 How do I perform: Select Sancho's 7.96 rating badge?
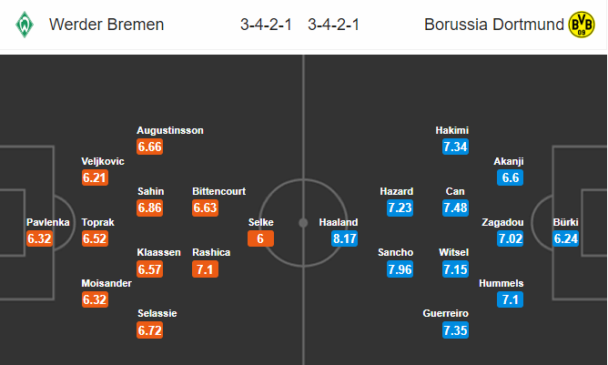tap(400, 269)
